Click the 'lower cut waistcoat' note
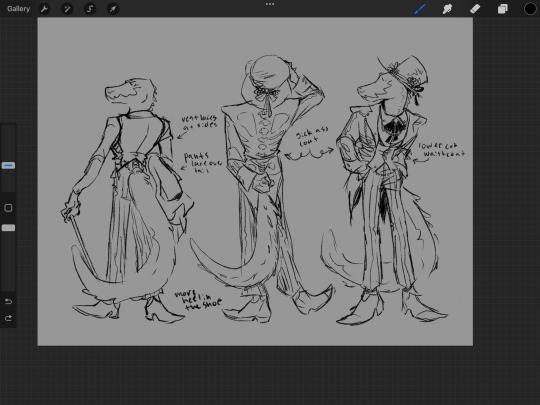 [x=441, y=150]
